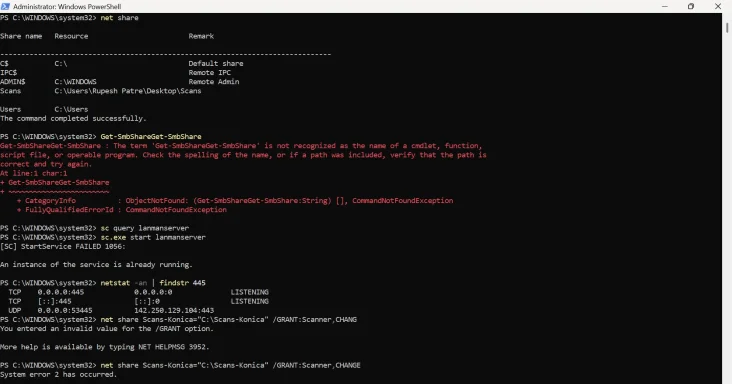Click the 'At line:1 char:1' error line
The width and height of the screenshot is (732, 384).
(34, 173)
